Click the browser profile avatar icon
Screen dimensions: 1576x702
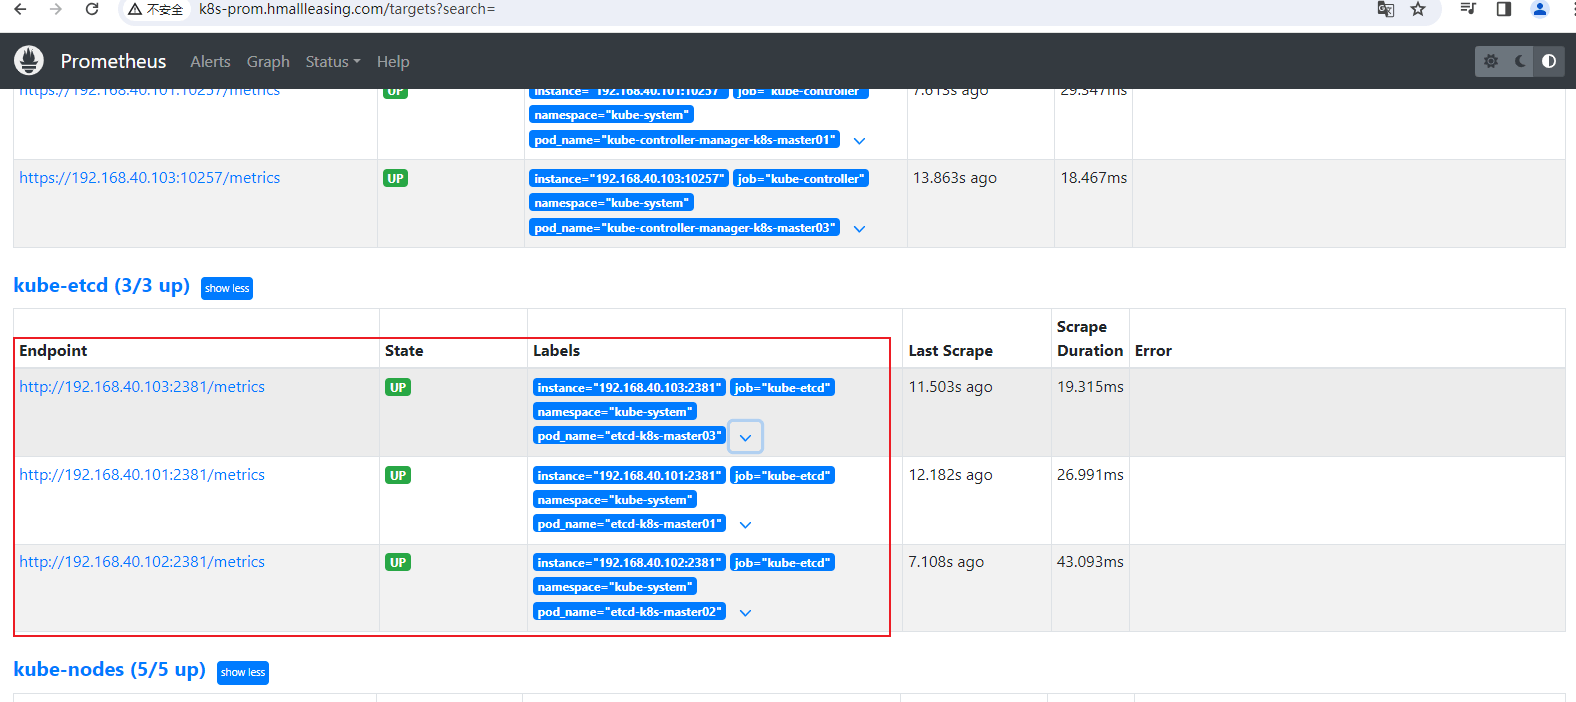[1540, 9]
